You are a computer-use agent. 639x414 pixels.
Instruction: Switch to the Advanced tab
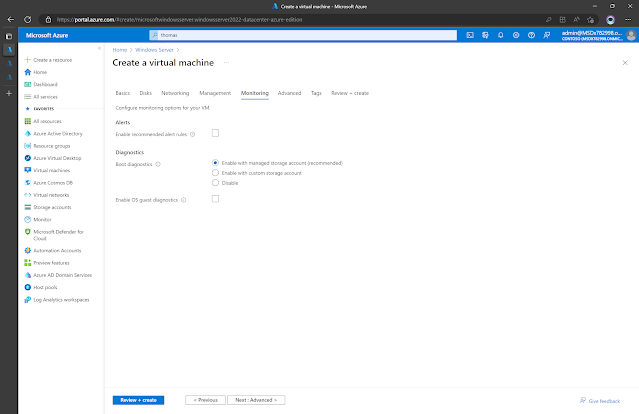[x=289, y=93]
